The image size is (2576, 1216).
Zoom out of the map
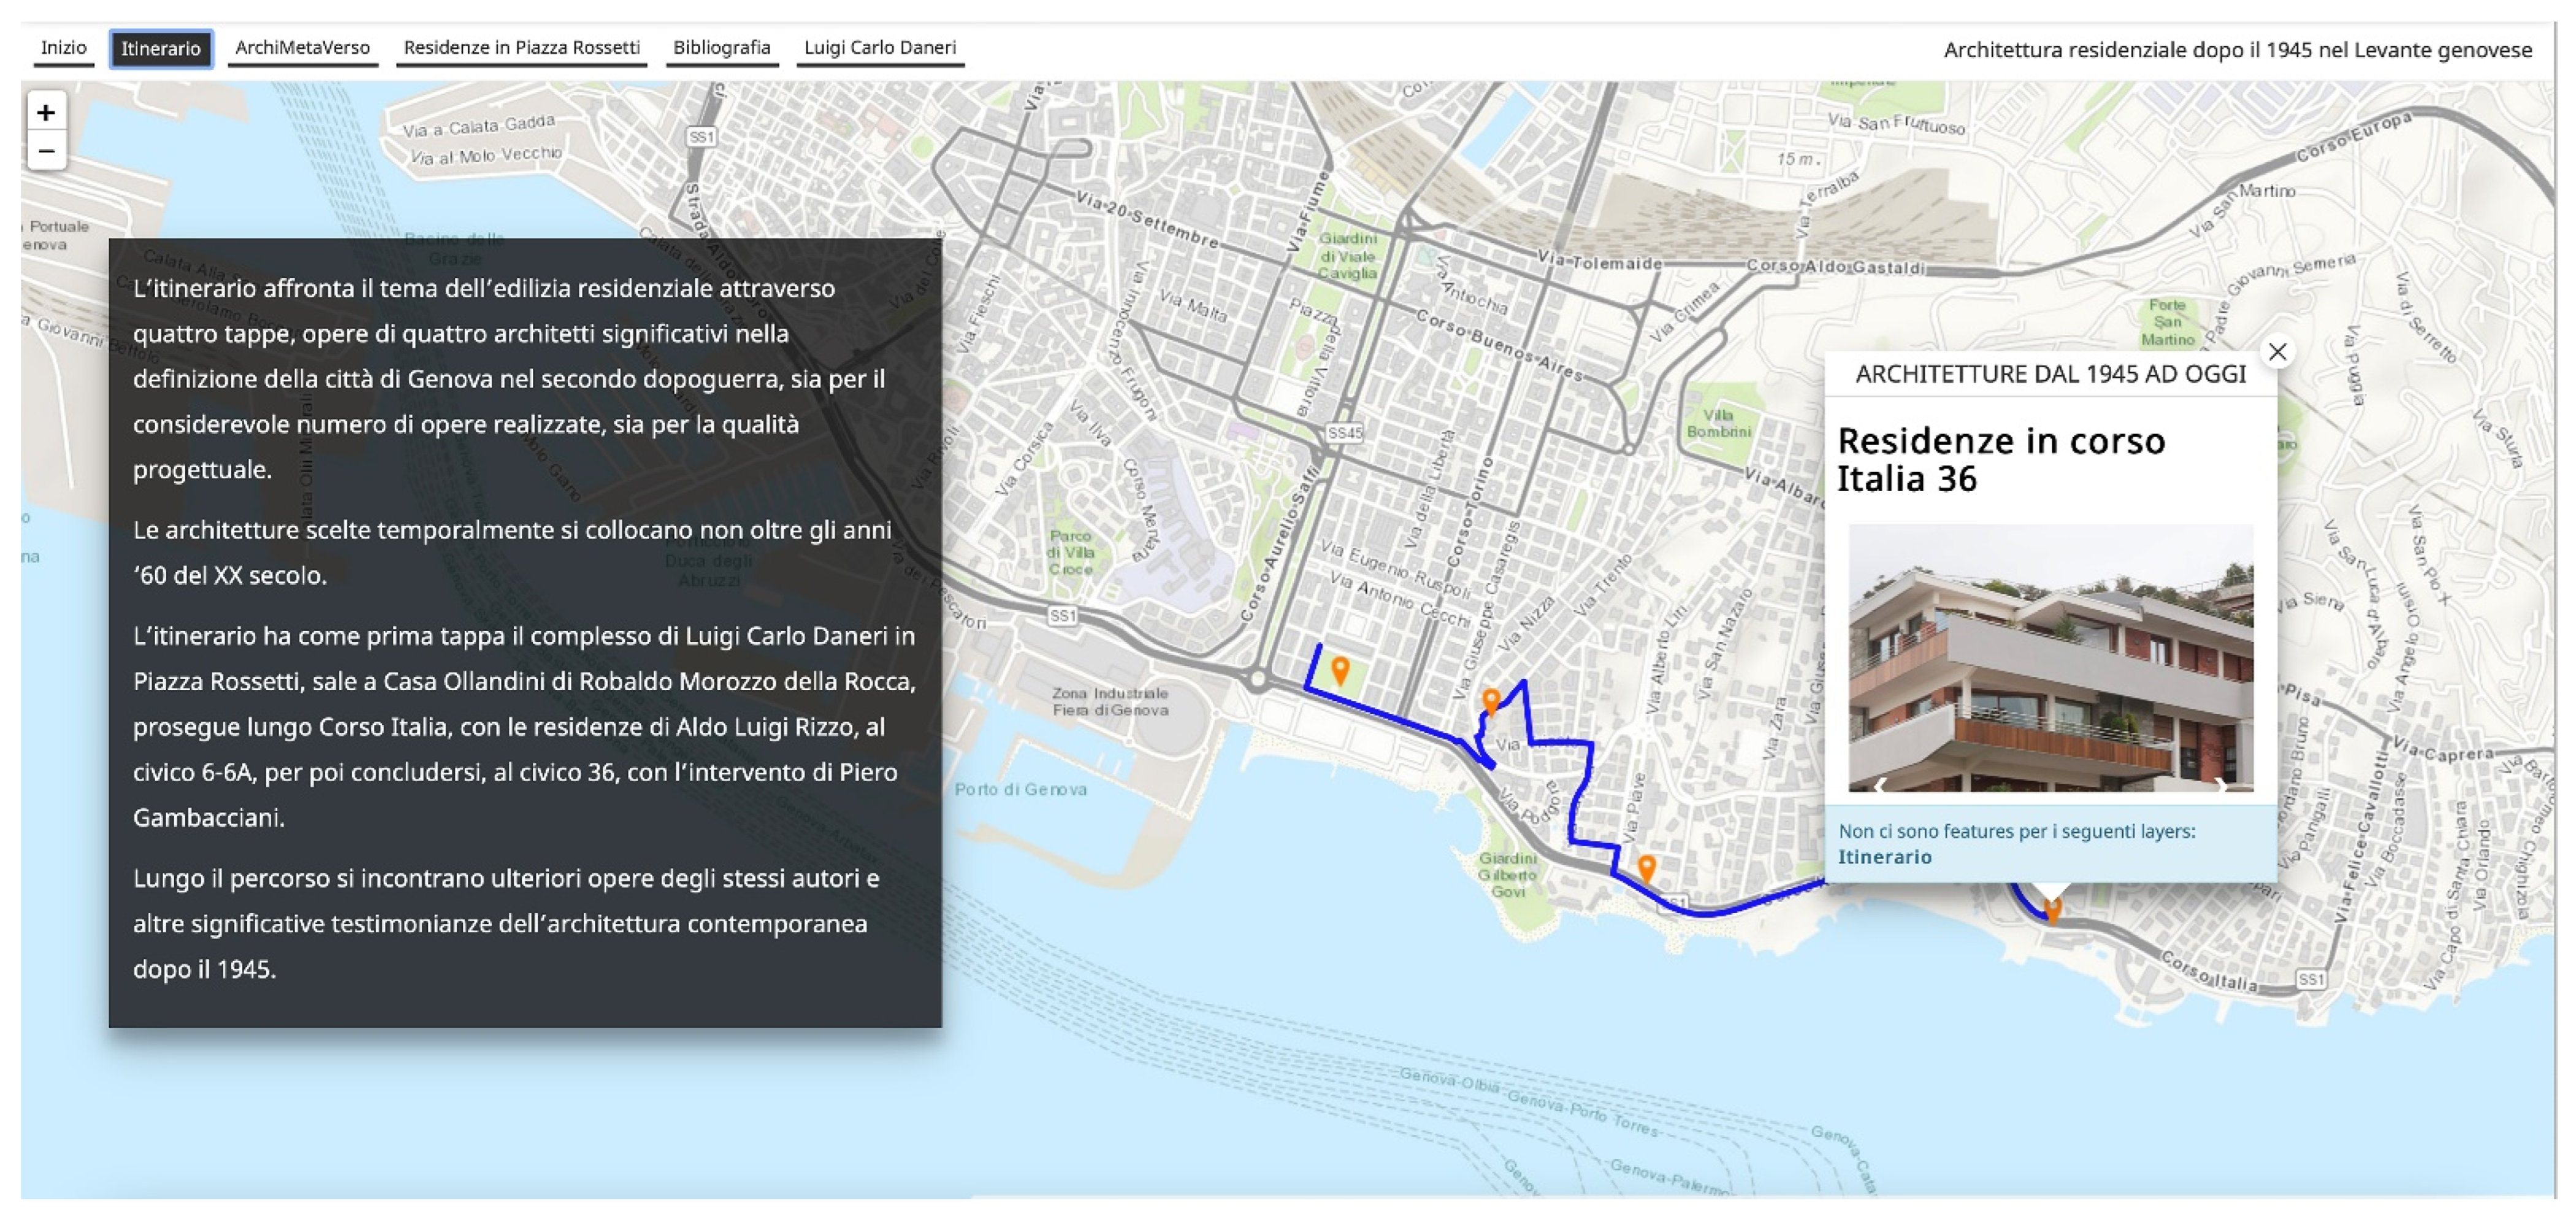(46, 151)
